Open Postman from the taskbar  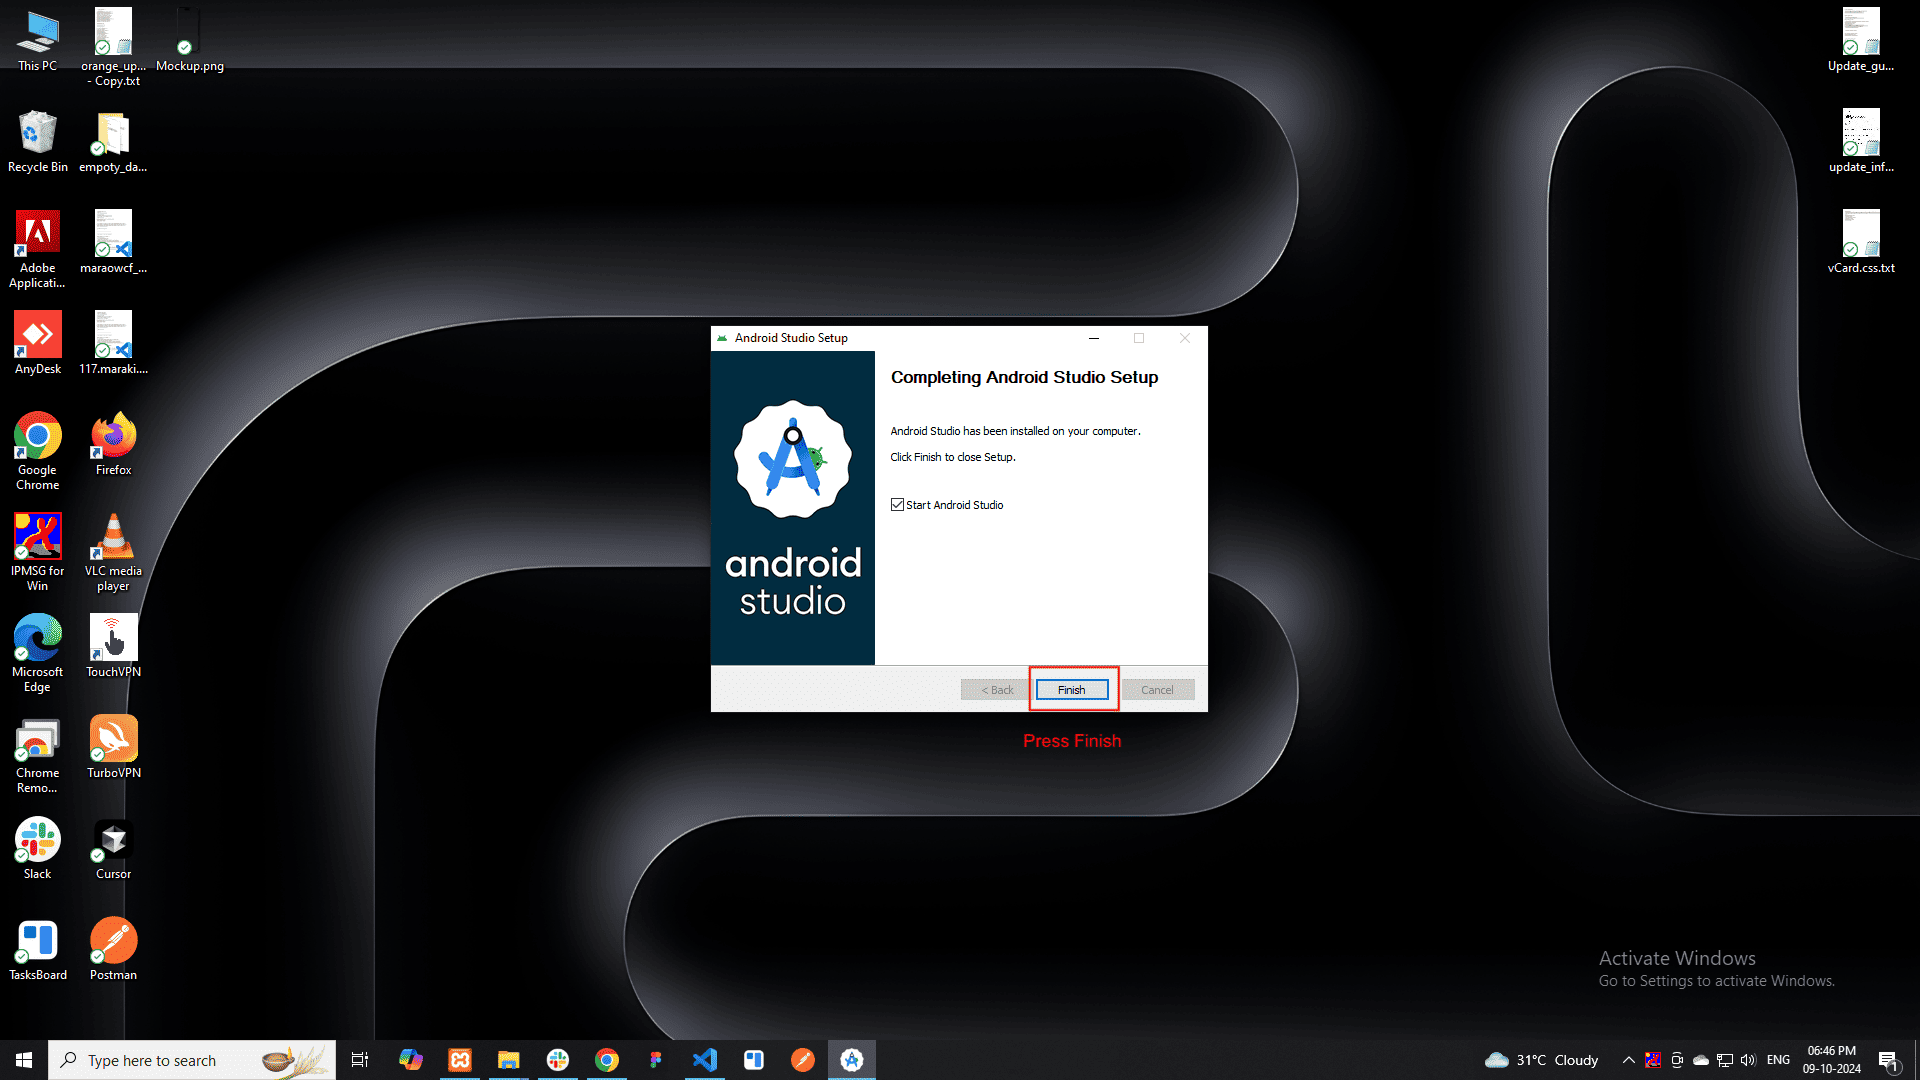(803, 1060)
